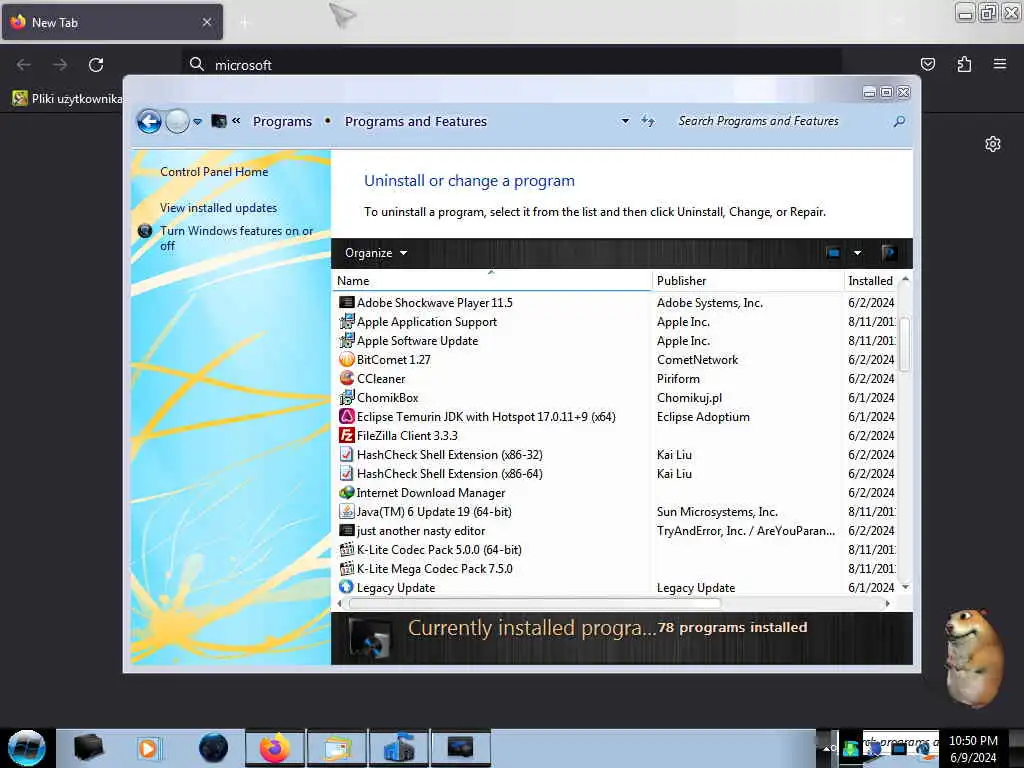
Task: Click the CCleaner icon in list
Action: 346,378
